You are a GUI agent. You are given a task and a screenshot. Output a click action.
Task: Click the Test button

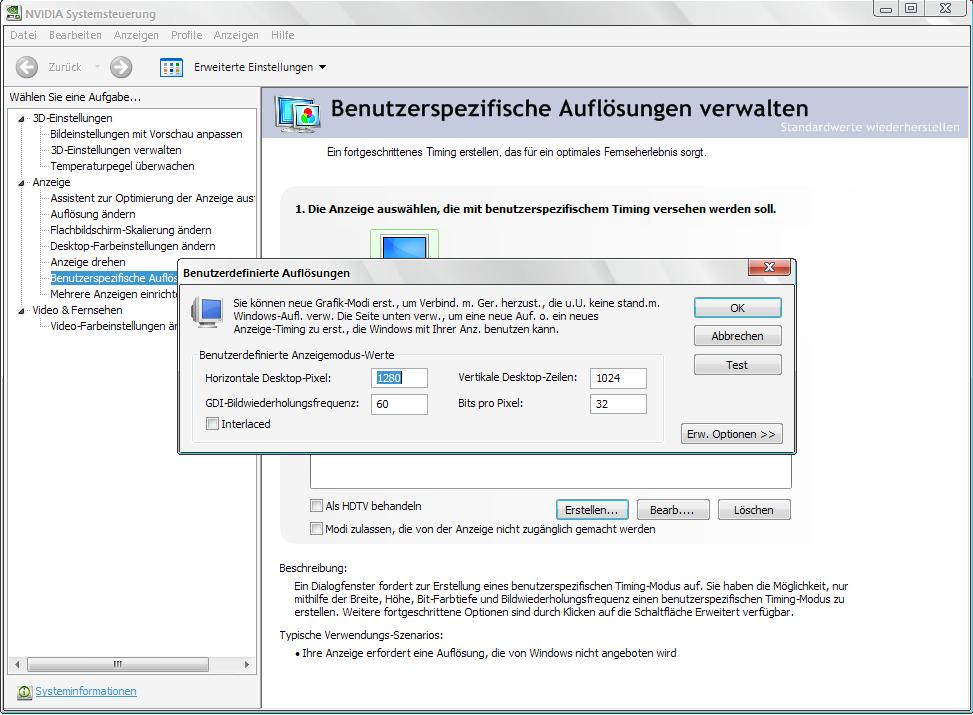[x=737, y=365]
